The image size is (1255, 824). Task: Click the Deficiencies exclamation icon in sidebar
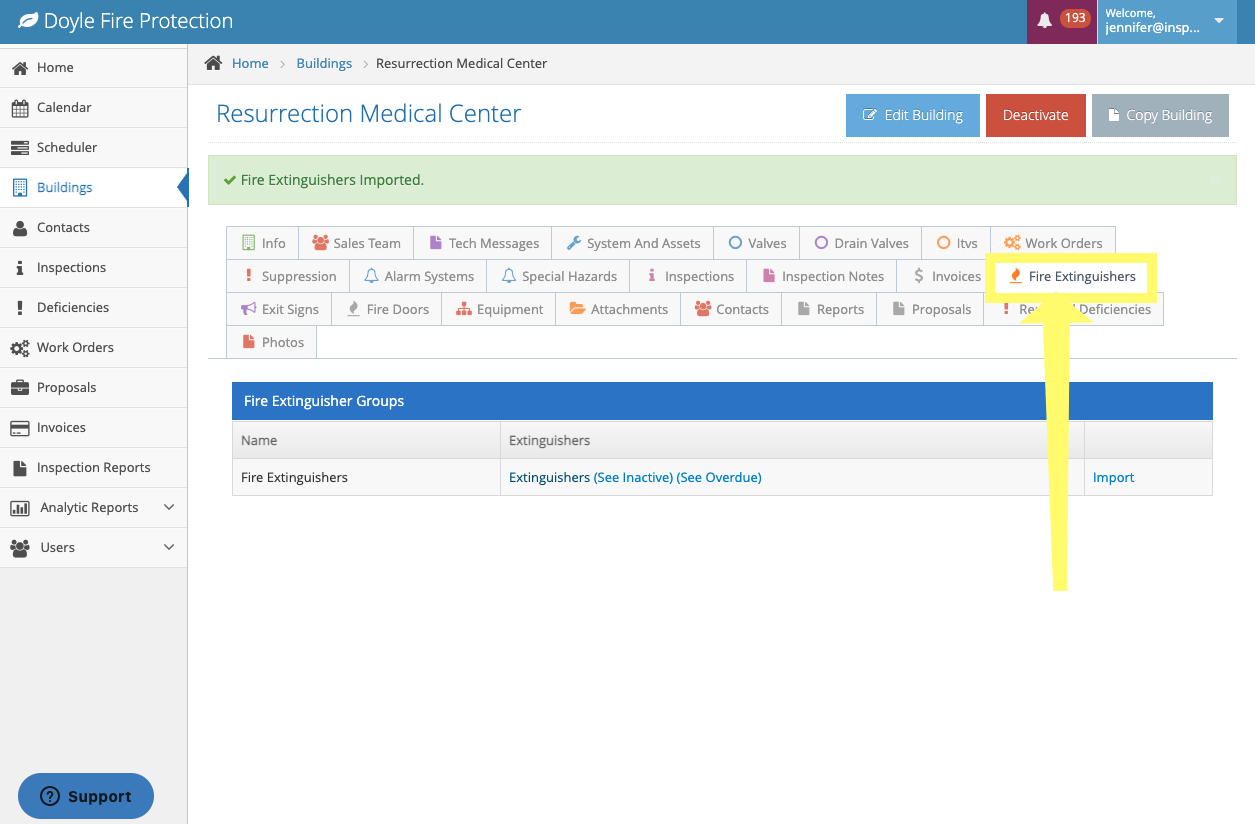19,308
